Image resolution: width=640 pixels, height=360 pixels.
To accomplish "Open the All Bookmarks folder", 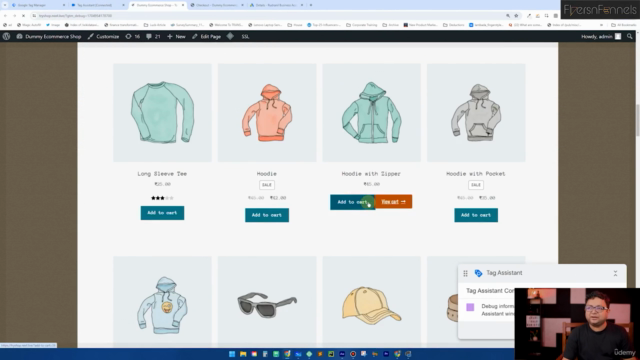I will [x=624, y=25].
